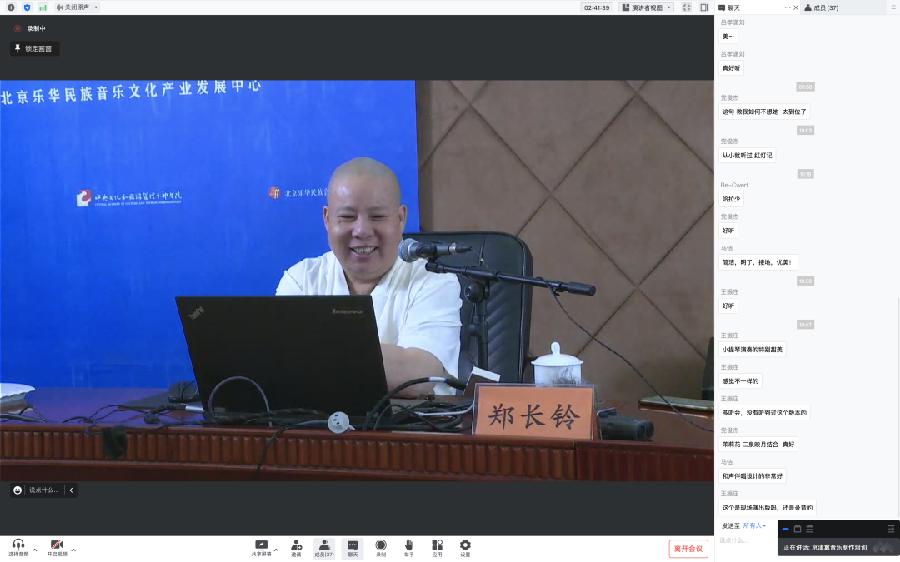The width and height of the screenshot is (900, 562).
Task: Click the chat message '真好呀'
Action: point(731,68)
